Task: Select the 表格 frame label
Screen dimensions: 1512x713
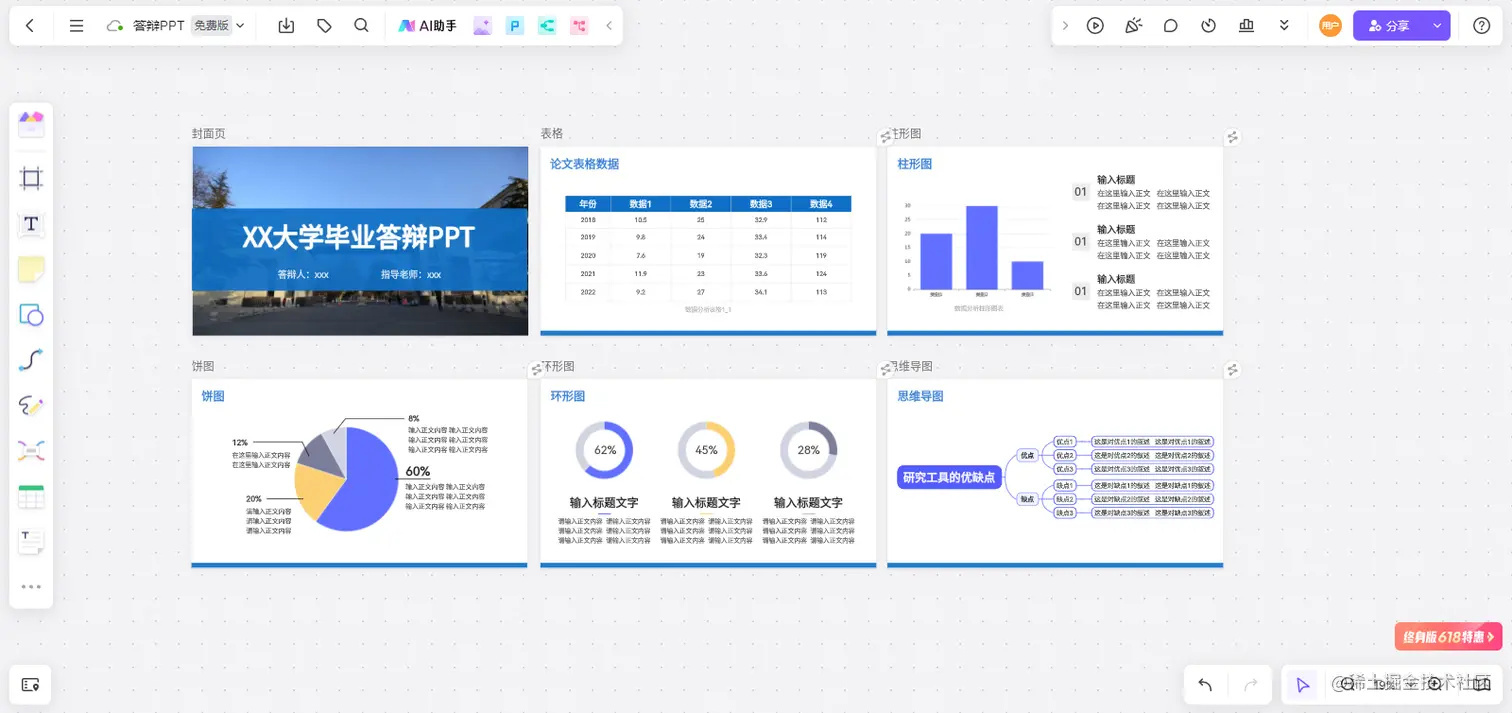Action: 552,134
